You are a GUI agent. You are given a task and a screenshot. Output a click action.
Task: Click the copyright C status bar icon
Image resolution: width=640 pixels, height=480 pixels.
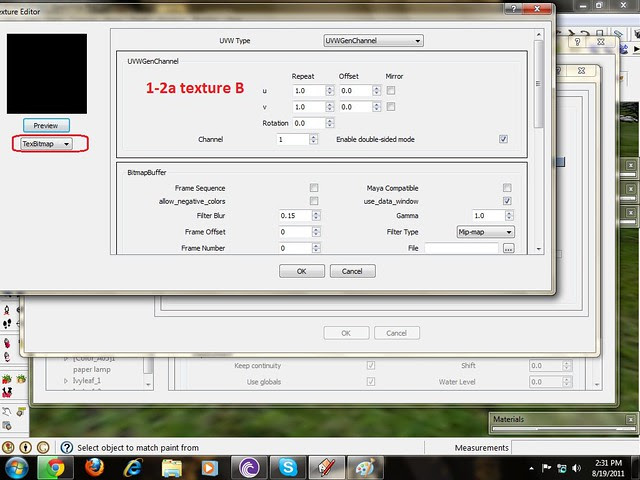coord(43,448)
